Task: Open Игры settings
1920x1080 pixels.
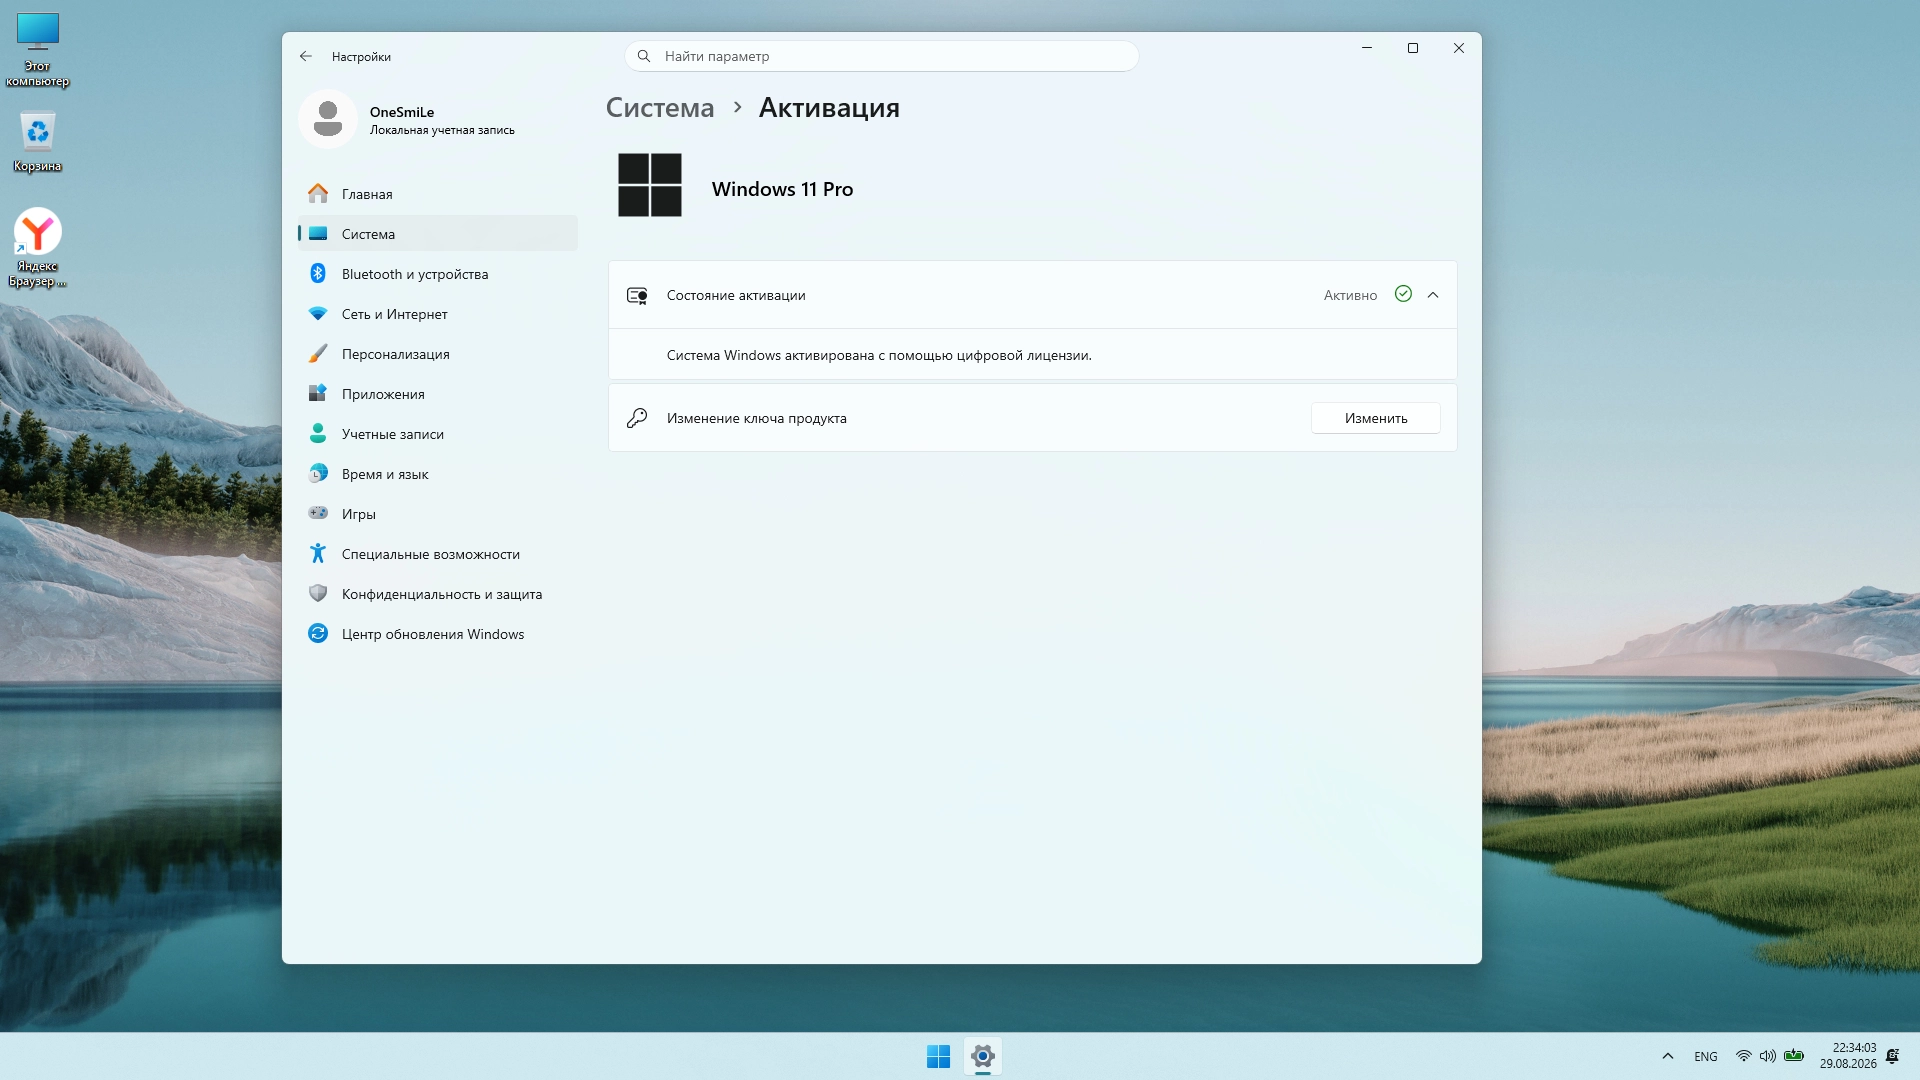Action: tap(438, 514)
